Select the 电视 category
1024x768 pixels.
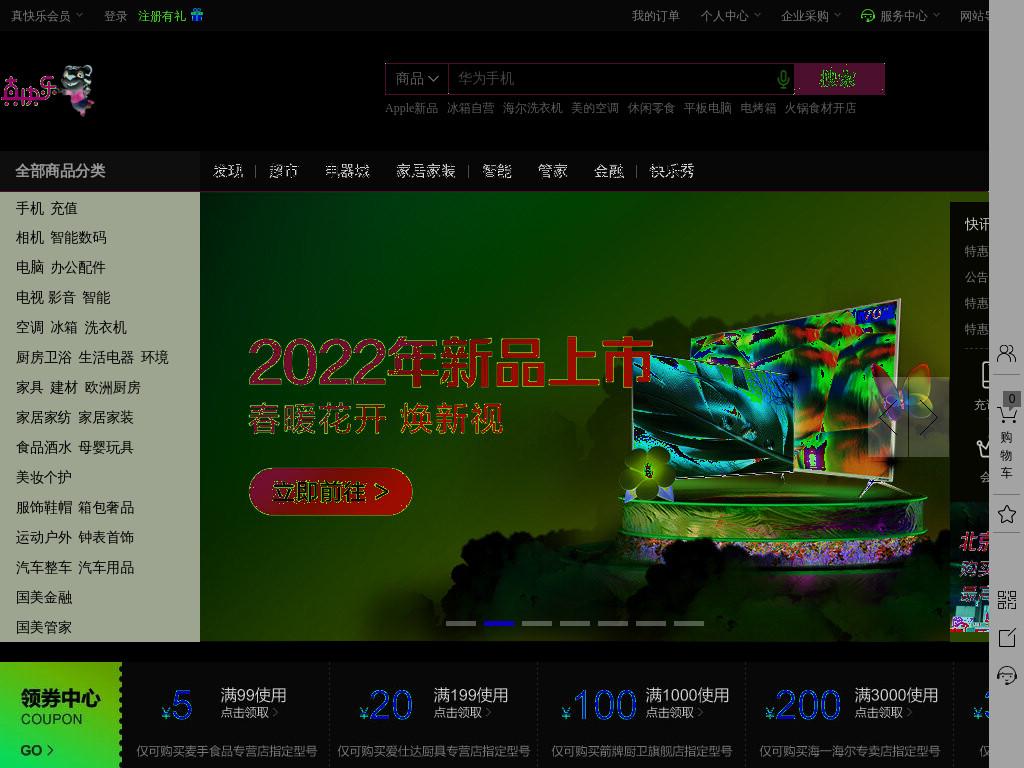[29, 298]
